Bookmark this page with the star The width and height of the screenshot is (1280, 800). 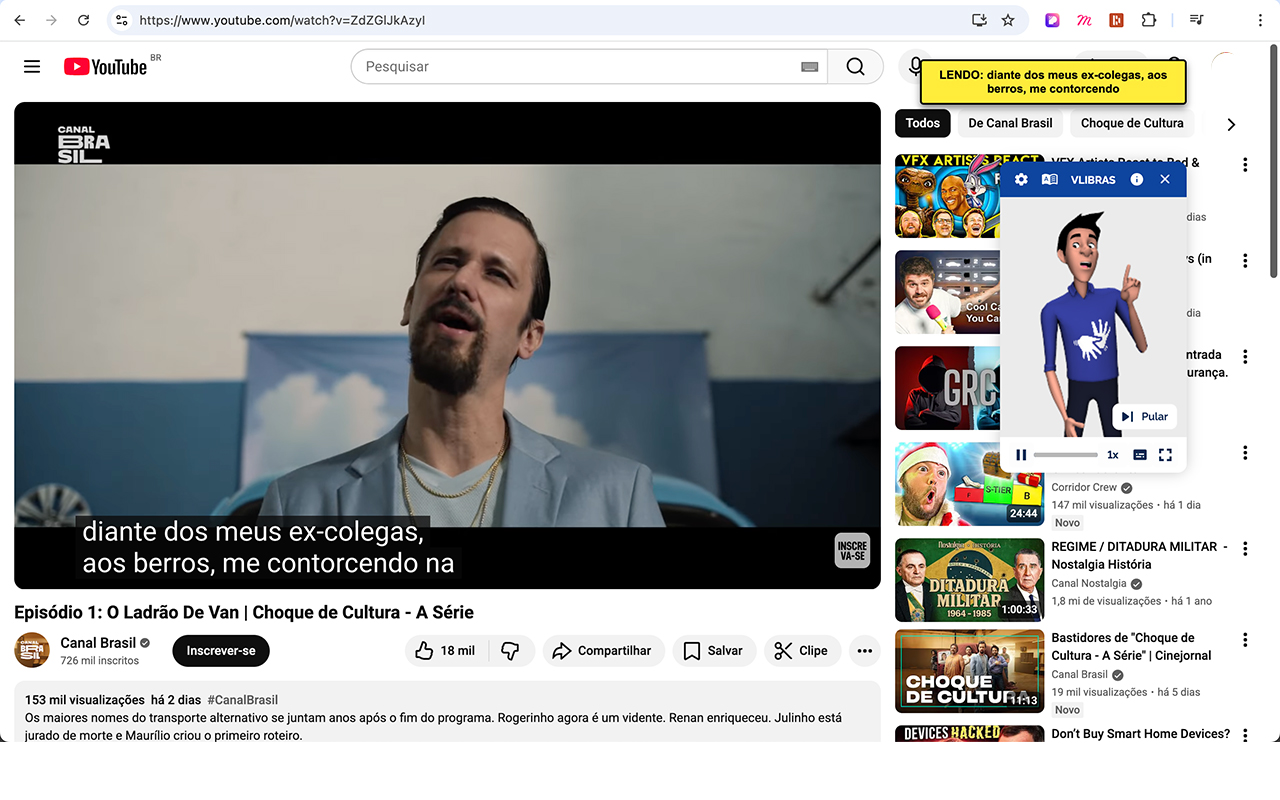(1008, 20)
